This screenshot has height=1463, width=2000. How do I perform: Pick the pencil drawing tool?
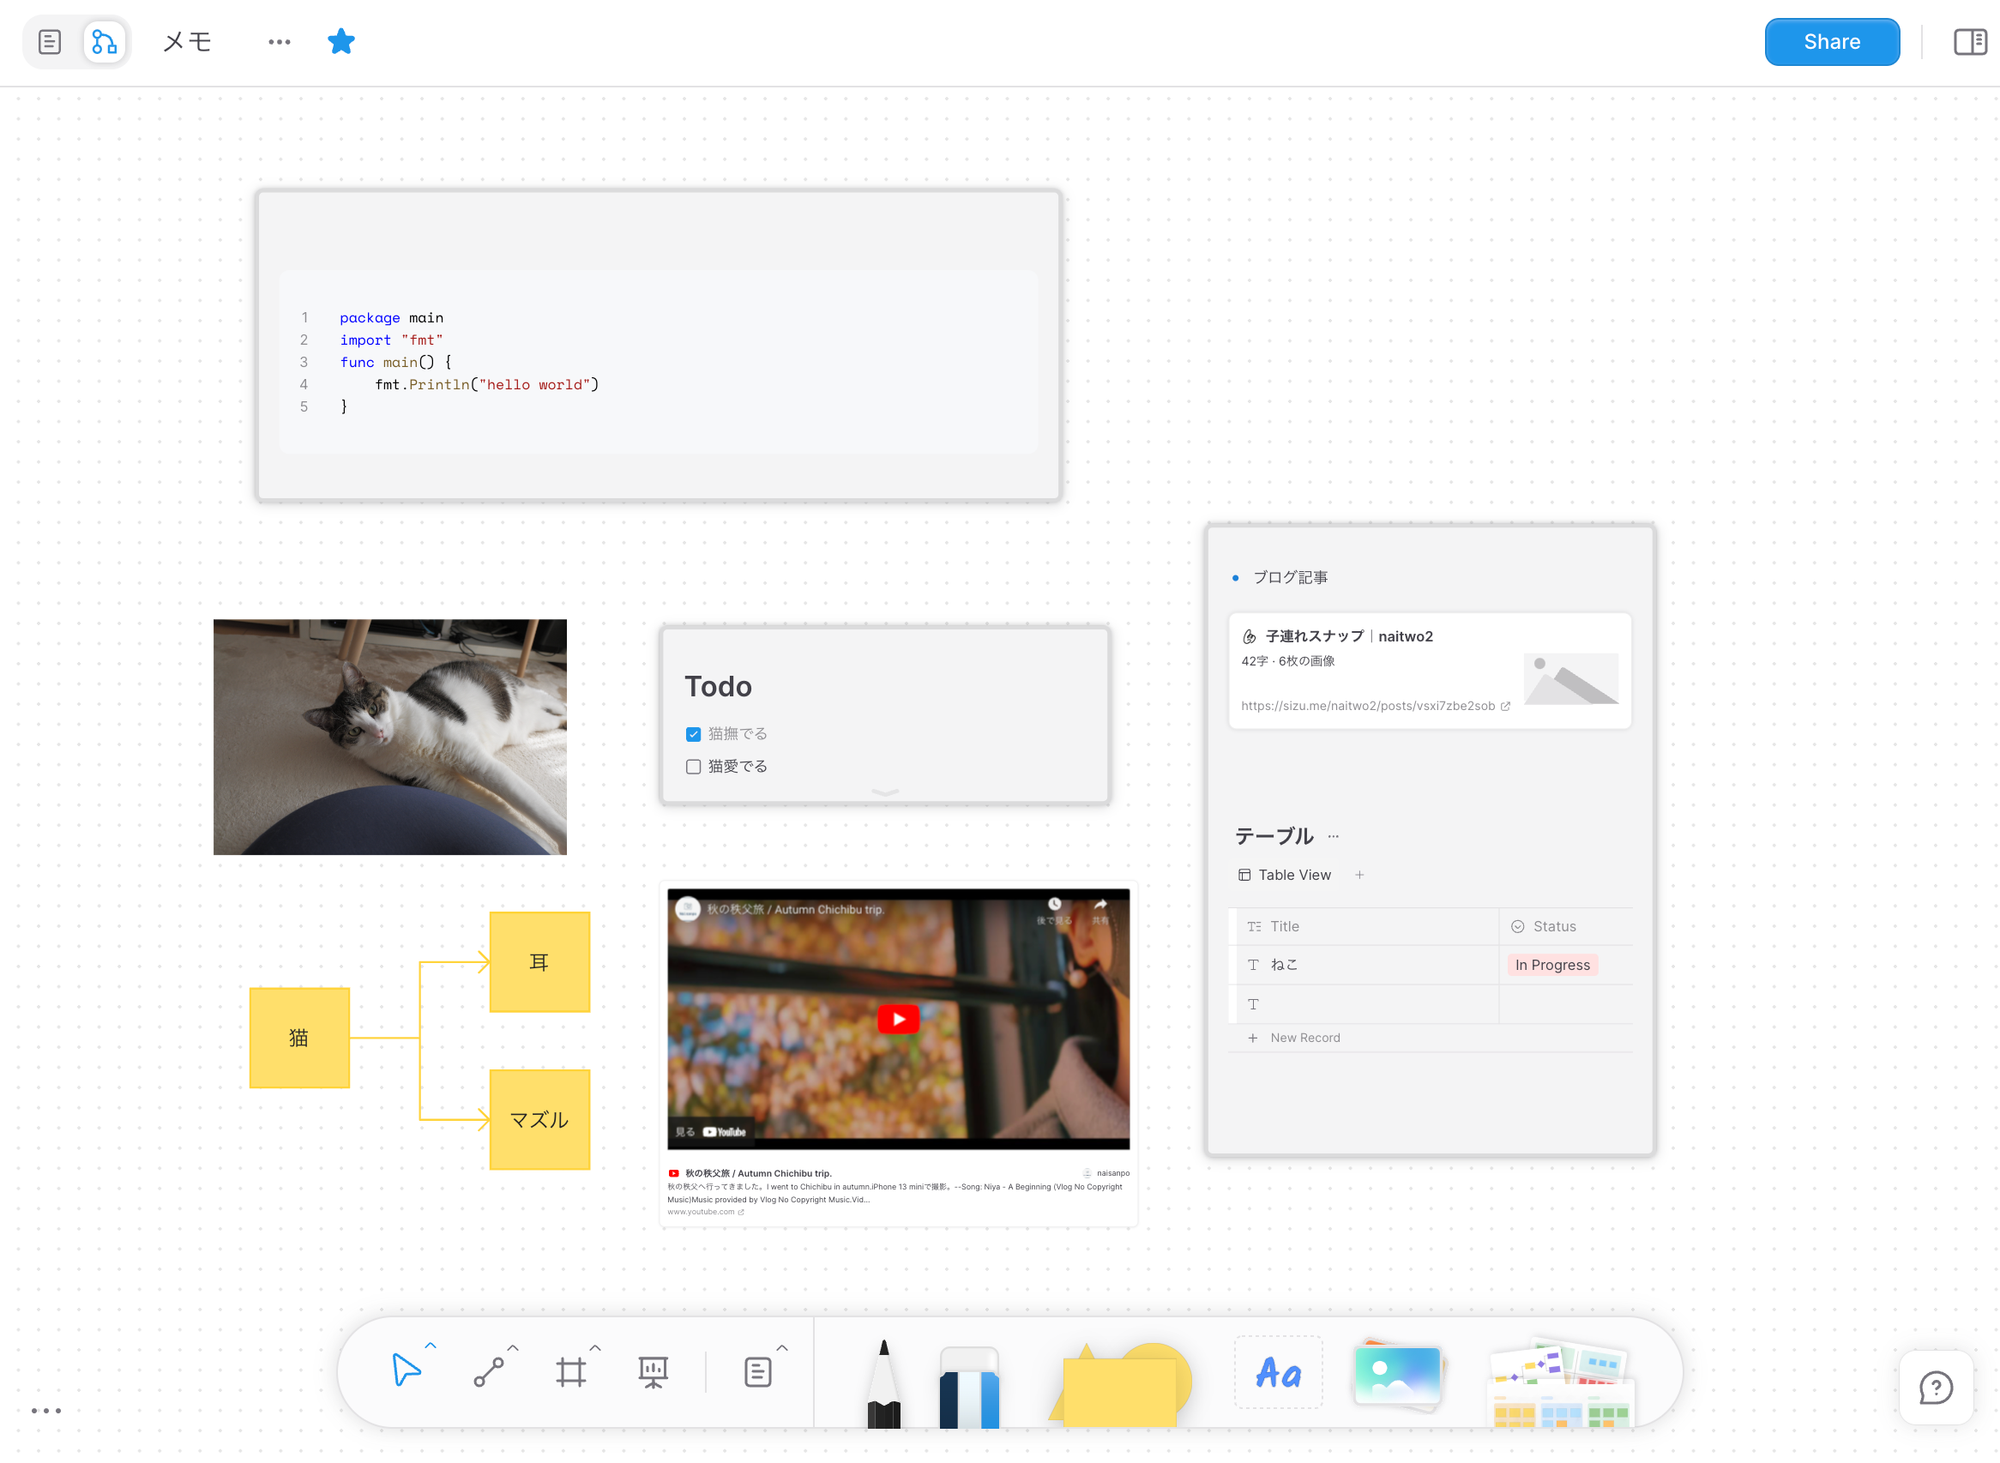(883, 1385)
